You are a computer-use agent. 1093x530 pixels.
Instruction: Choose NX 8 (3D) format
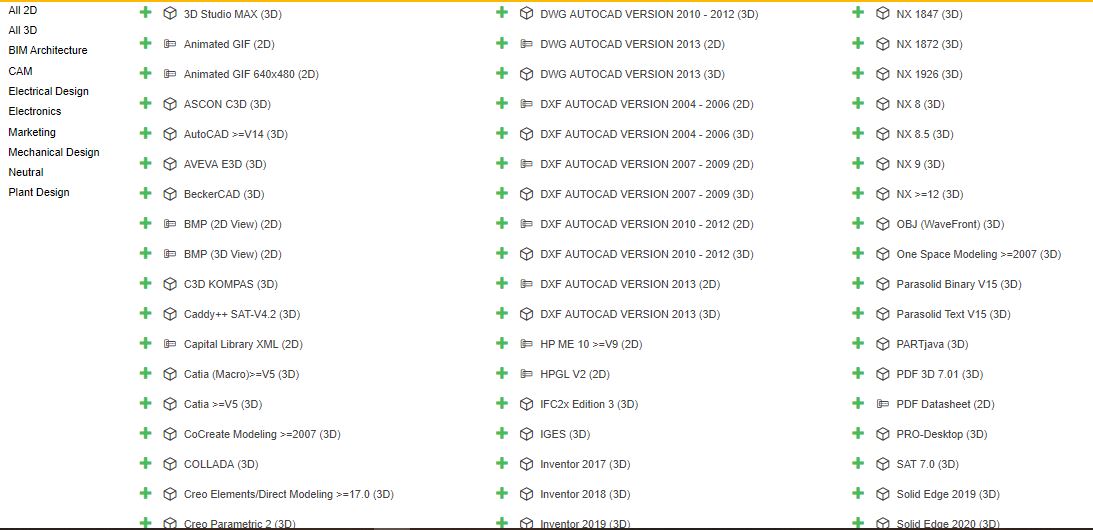tap(920, 104)
